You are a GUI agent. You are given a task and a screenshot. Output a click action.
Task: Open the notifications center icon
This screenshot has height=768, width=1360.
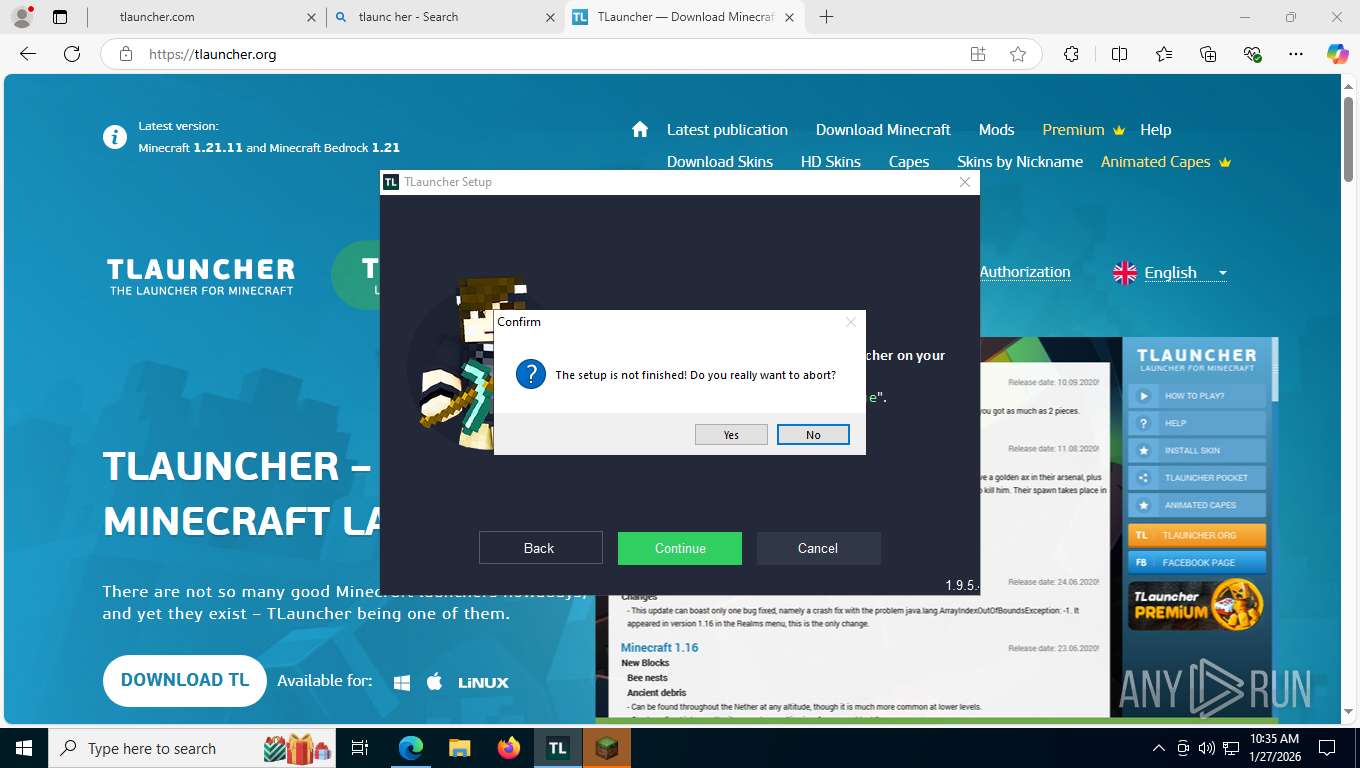click(x=1327, y=748)
